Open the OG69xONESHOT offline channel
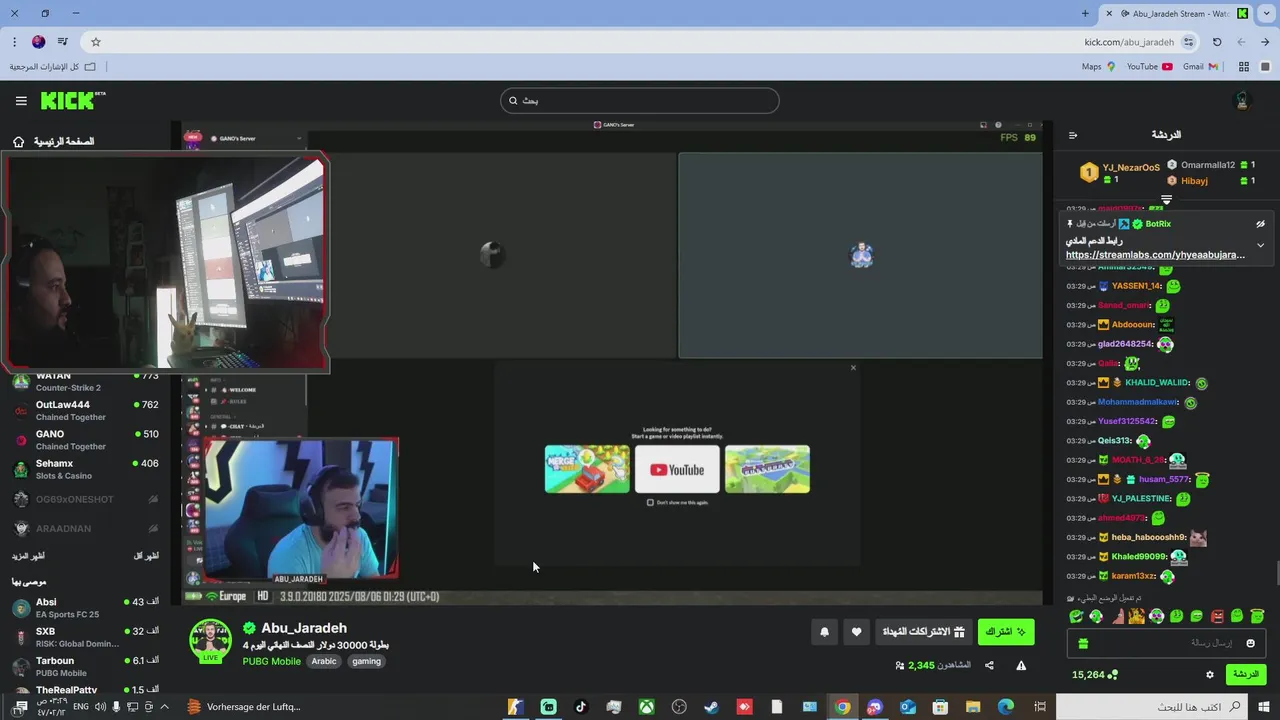Viewport: 1280px width, 720px height. coord(86,499)
